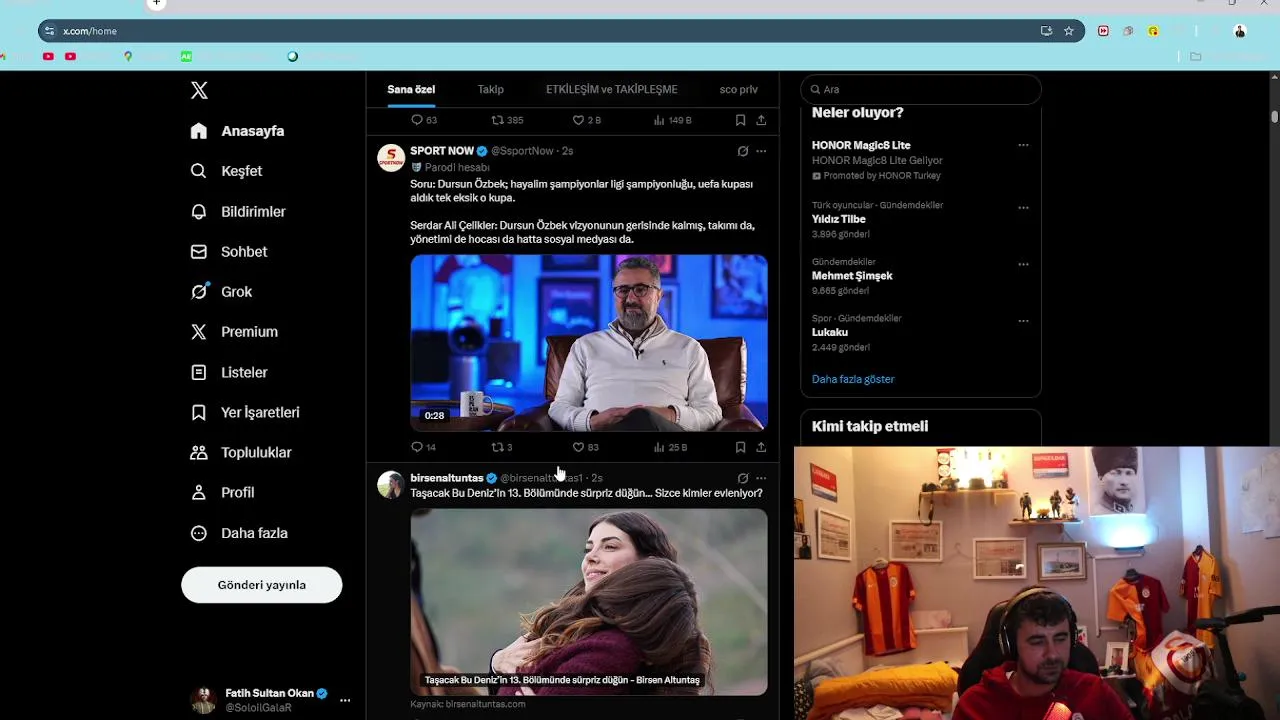
Task: Open Yıldız Tilbe trend options
Action: [1023, 208]
